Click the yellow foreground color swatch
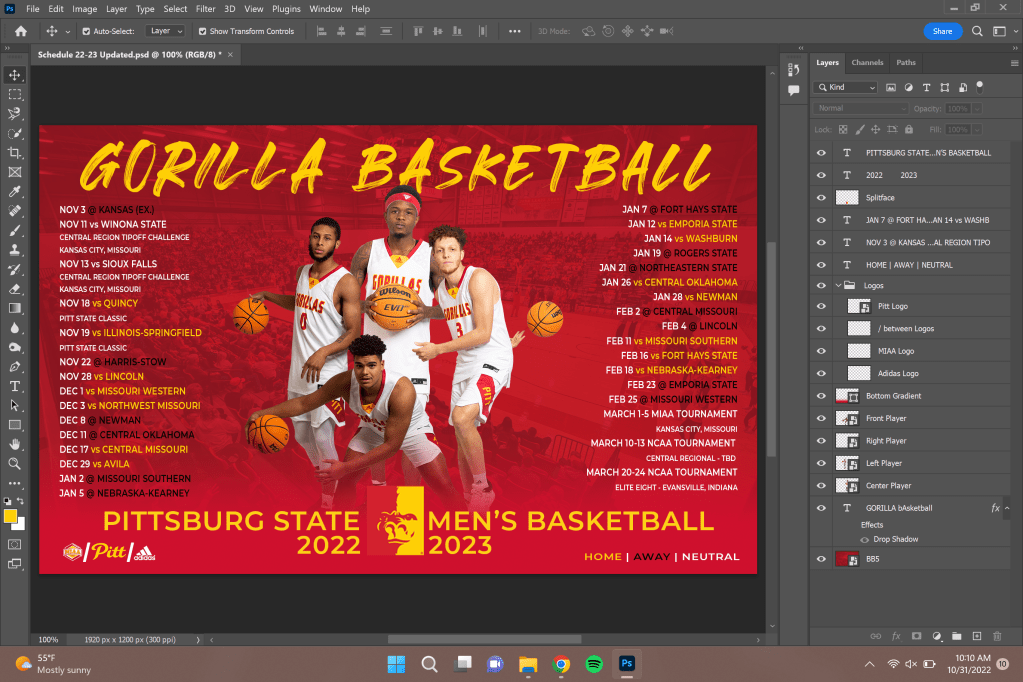This screenshot has height=682, width=1023. (11, 516)
